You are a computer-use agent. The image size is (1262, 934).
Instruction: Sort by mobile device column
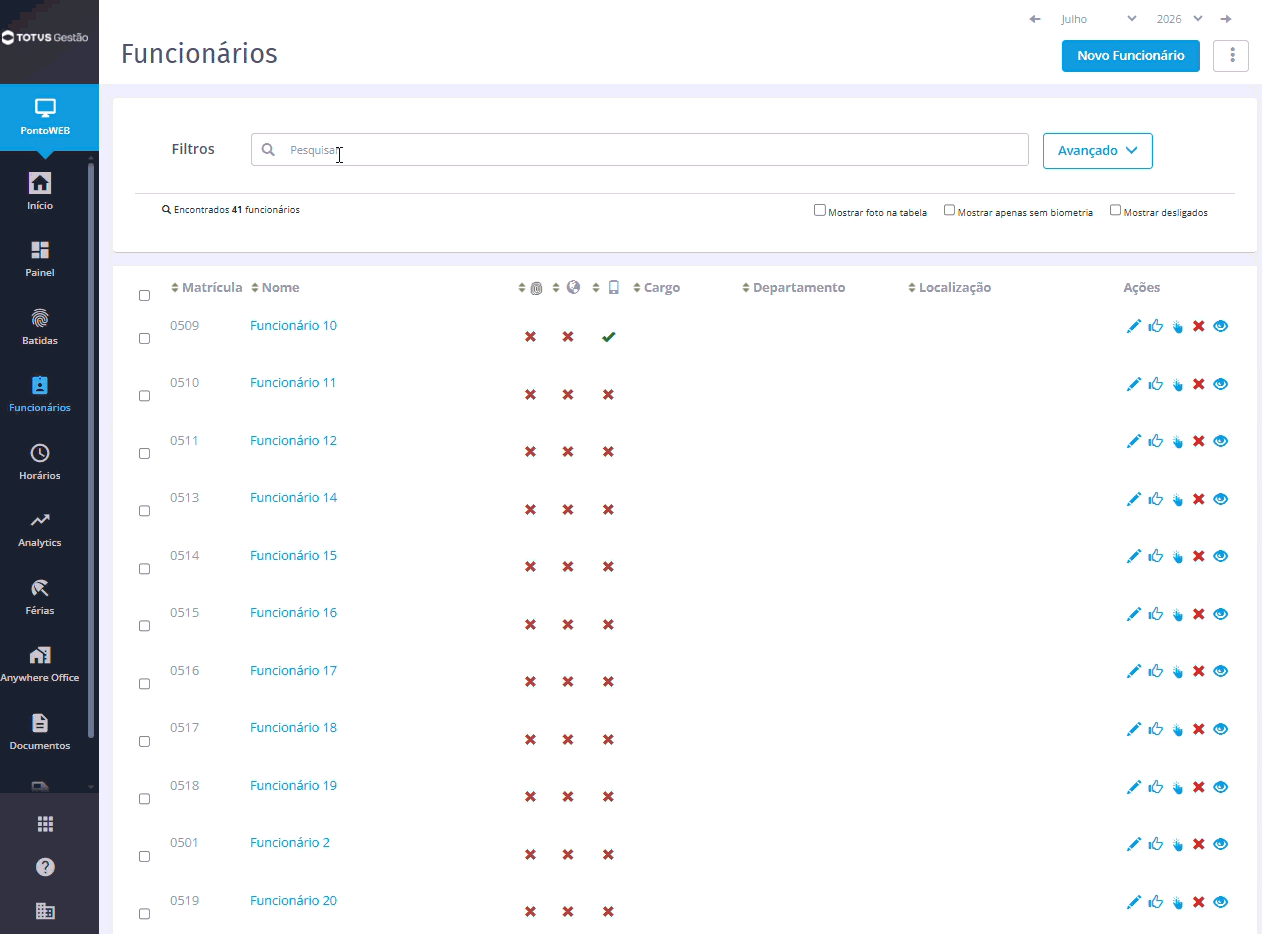[606, 288]
